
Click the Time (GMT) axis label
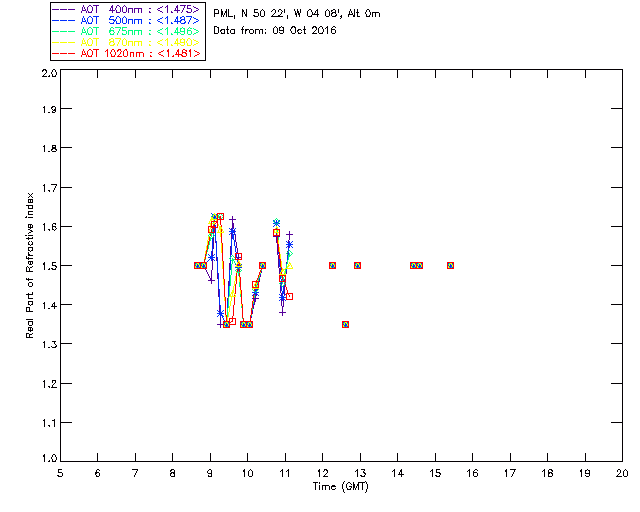(x=340, y=487)
